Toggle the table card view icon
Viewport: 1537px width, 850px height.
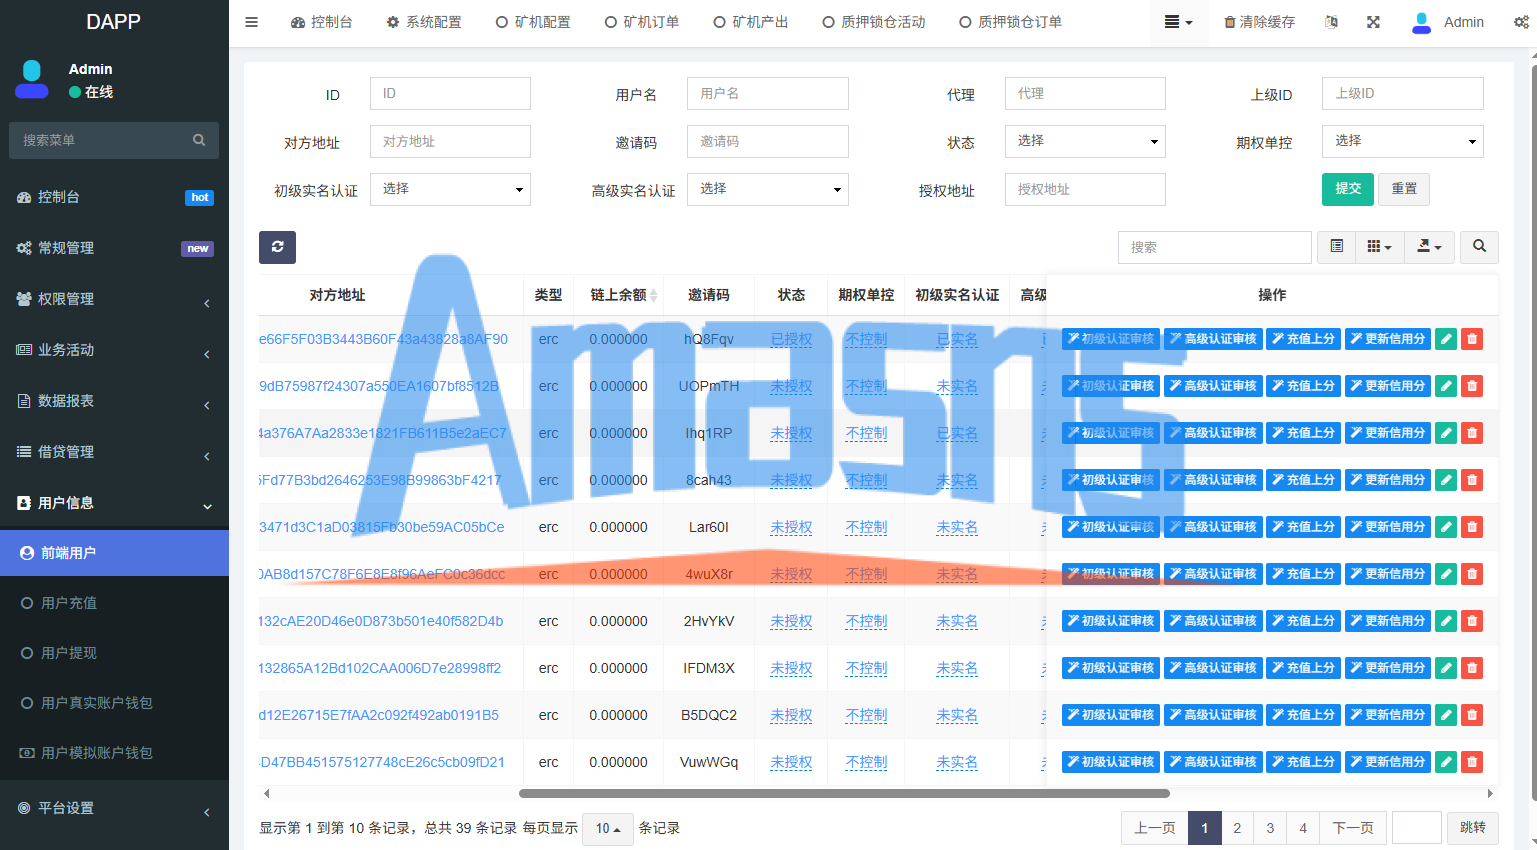[x=1336, y=247]
